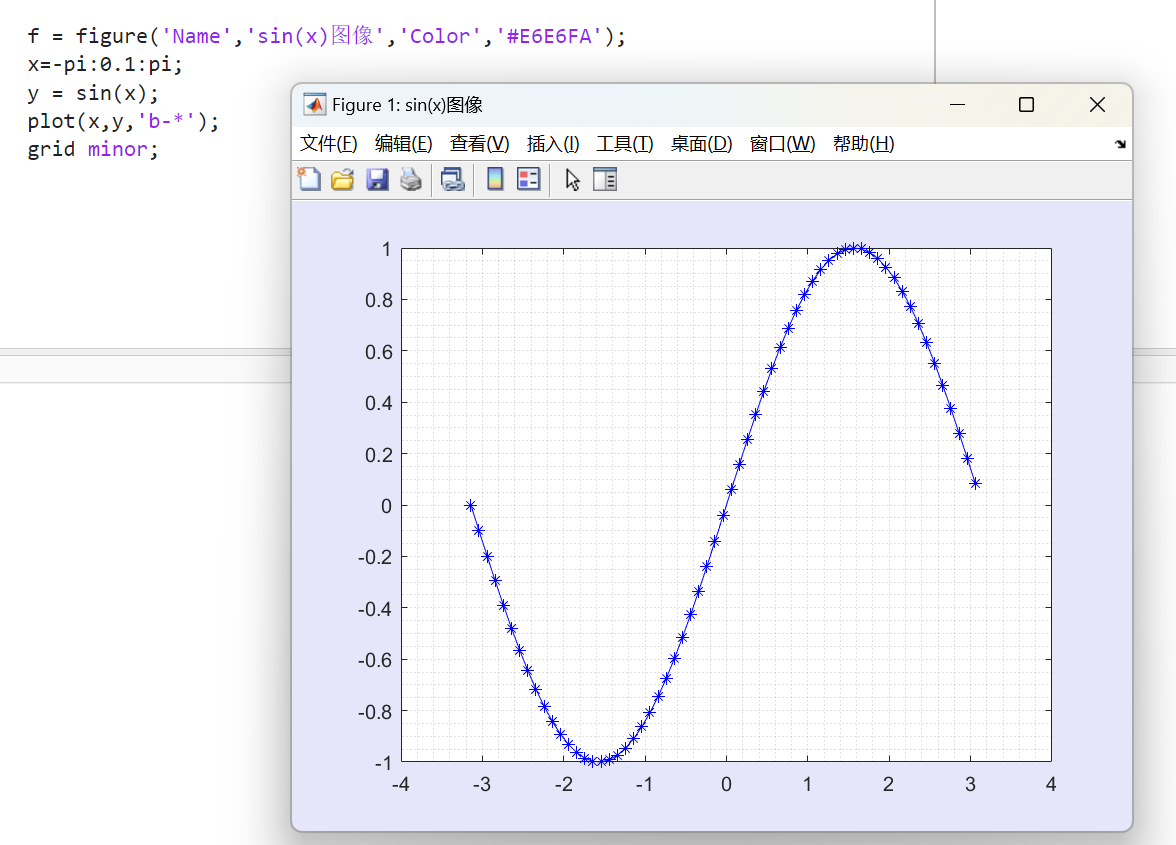Click the Link Plot toolbar icon
Image resolution: width=1176 pixels, height=845 pixels.
pos(453,179)
